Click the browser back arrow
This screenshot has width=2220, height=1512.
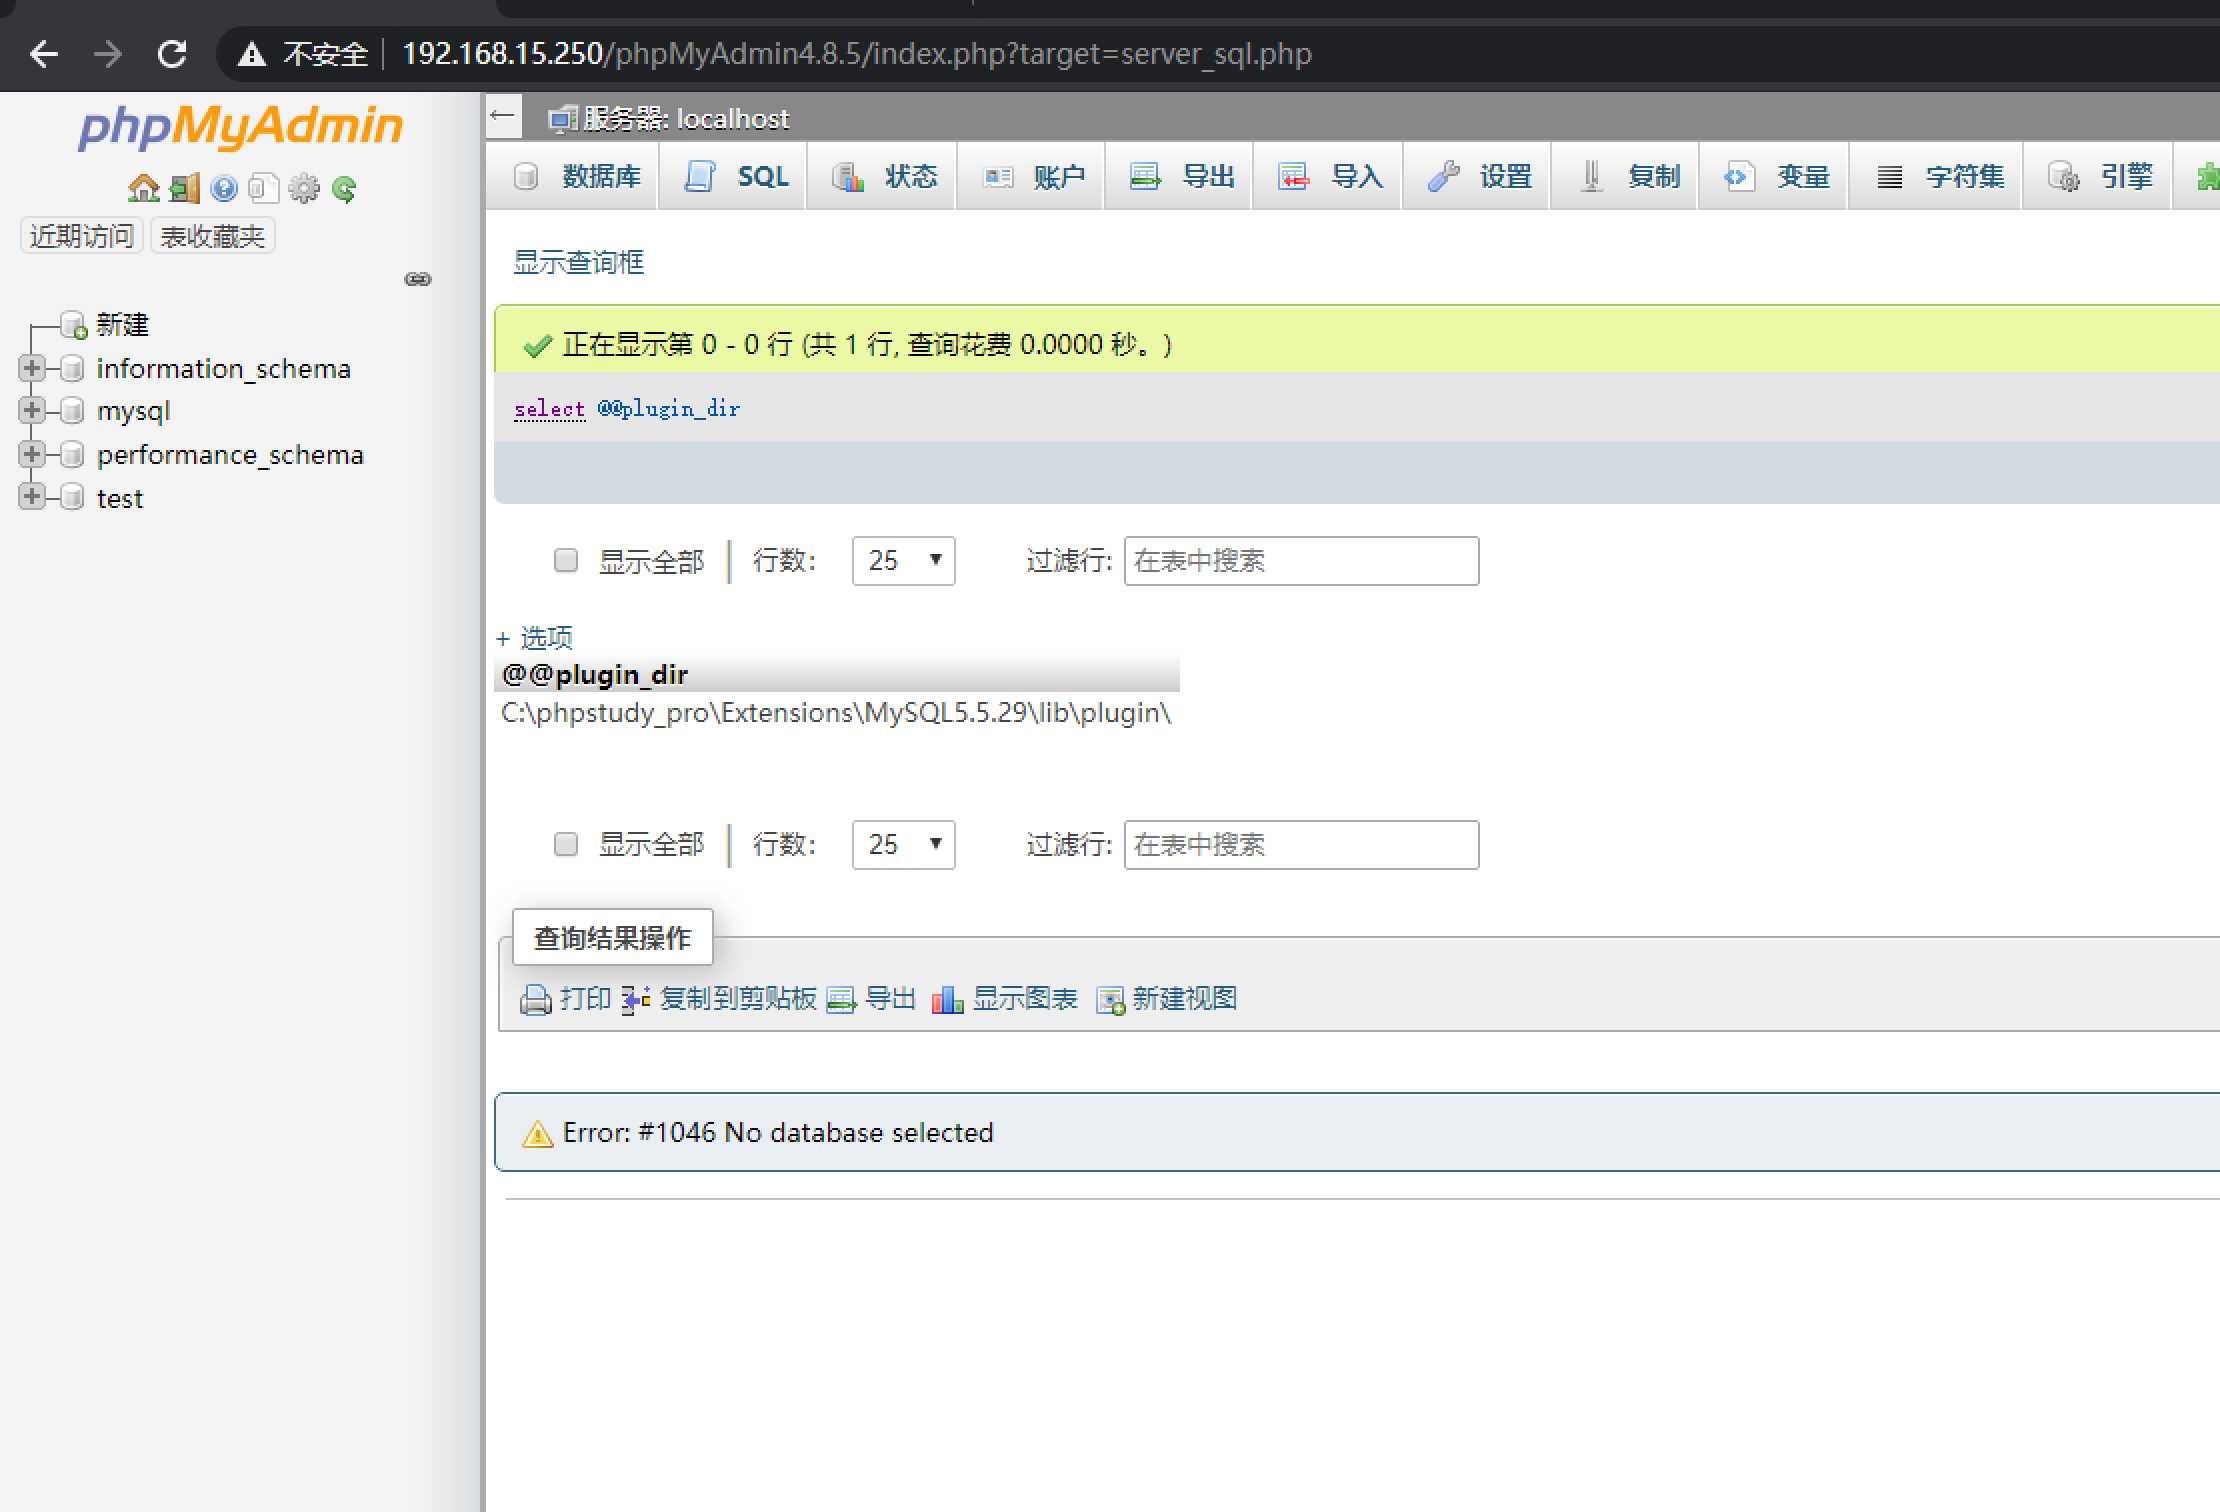[44, 53]
